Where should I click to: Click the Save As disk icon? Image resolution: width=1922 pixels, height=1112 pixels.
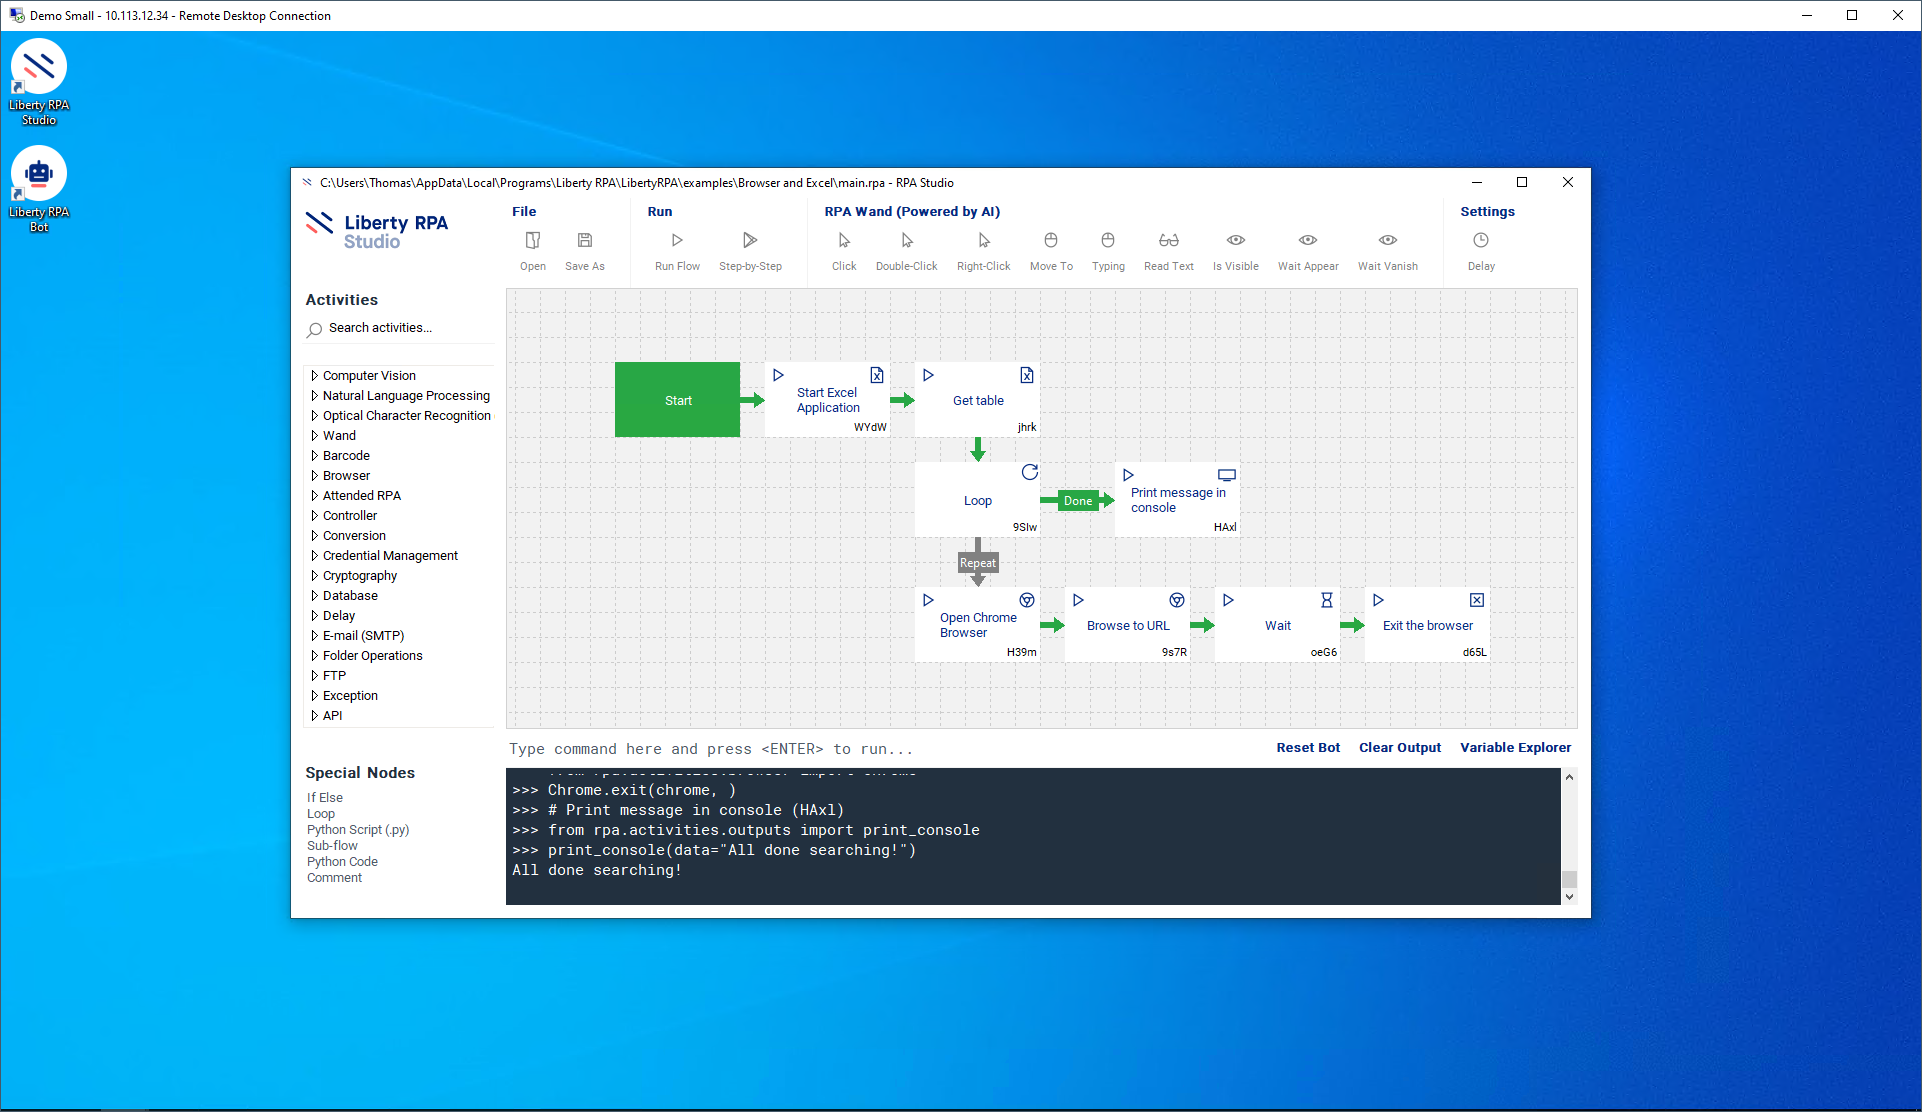click(585, 240)
